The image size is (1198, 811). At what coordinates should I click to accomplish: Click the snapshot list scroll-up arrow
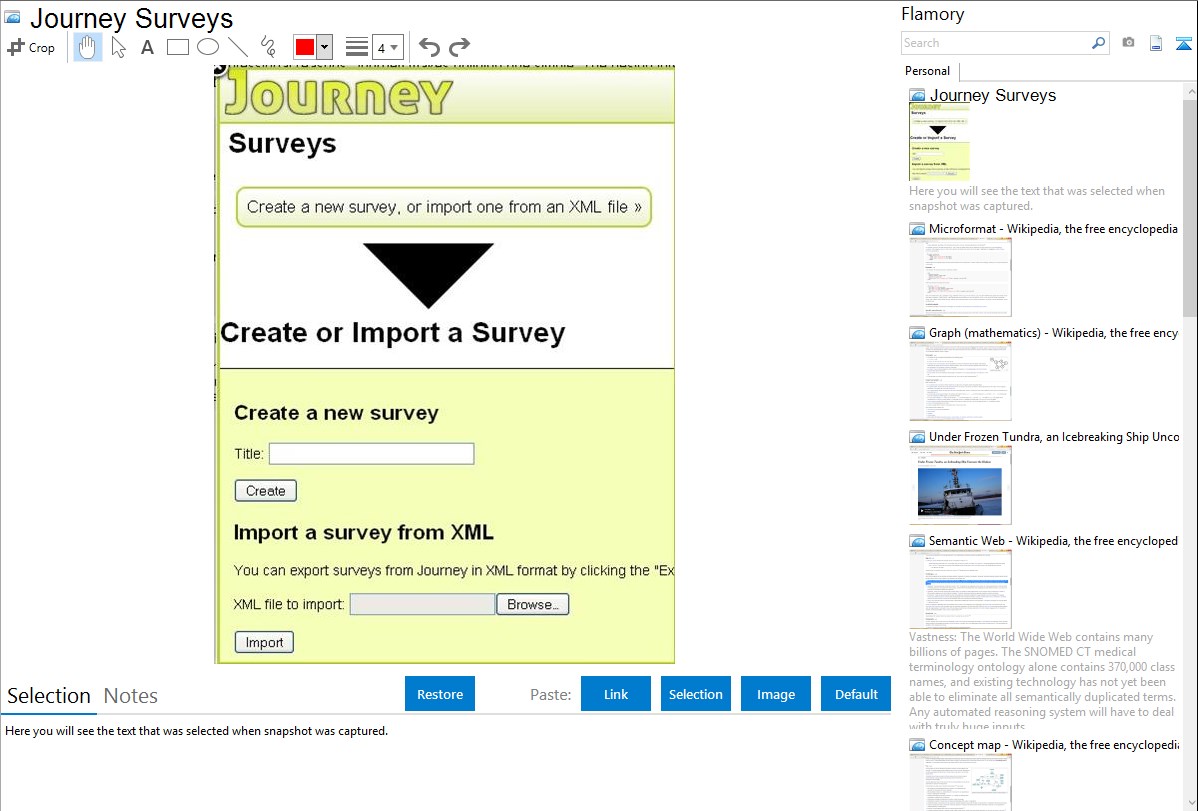(1190, 91)
